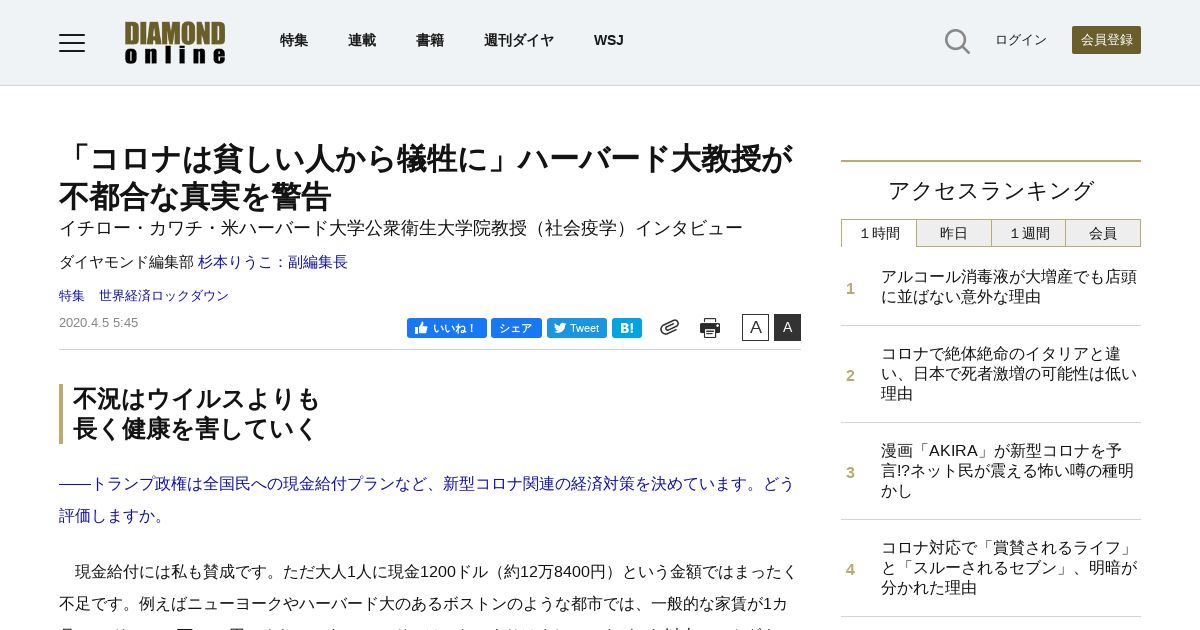1200x630 pixels.
Task: Switch to the １時間 ranking tab
Action: pyautogui.click(x=879, y=233)
